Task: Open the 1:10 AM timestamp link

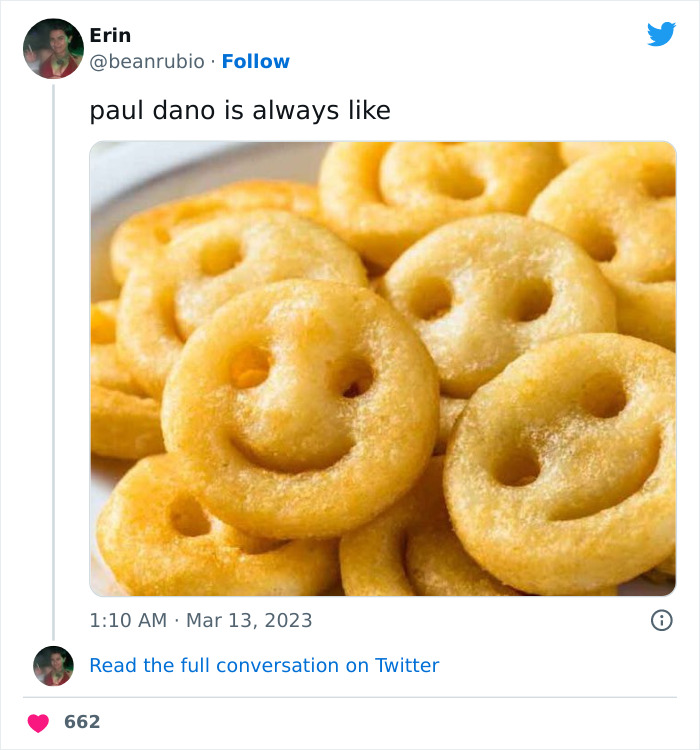Action: [x=128, y=620]
